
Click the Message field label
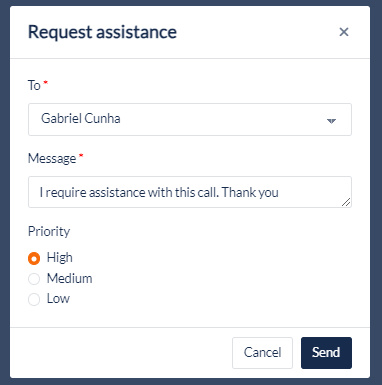pyautogui.click(x=52, y=159)
